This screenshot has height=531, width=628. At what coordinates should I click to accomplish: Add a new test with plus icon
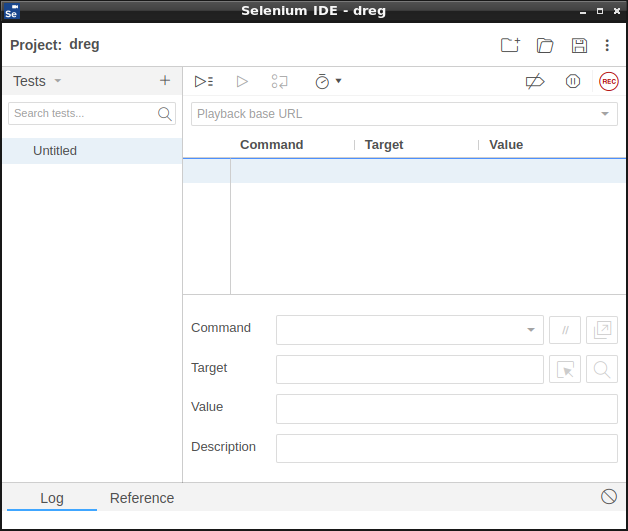click(x=165, y=80)
